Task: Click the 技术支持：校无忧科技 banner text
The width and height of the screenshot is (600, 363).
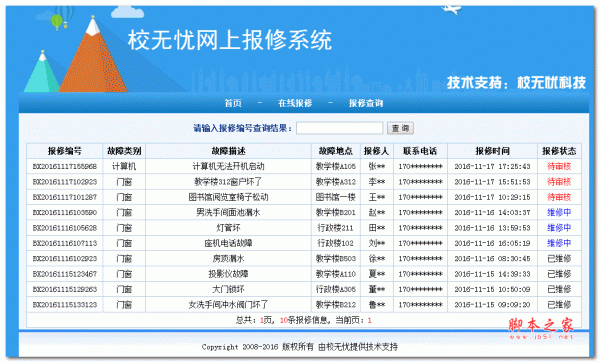Action: pyautogui.click(x=516, y=83)
